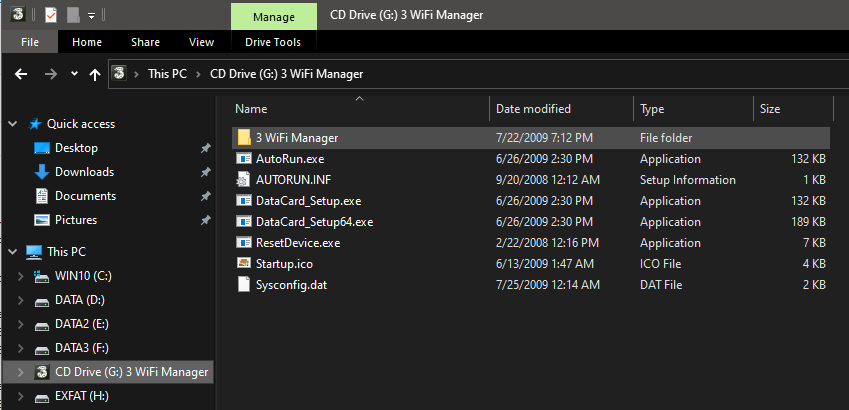Expand the DATA2 (E:) drive node
849x410 pixels.
[21, 324]
